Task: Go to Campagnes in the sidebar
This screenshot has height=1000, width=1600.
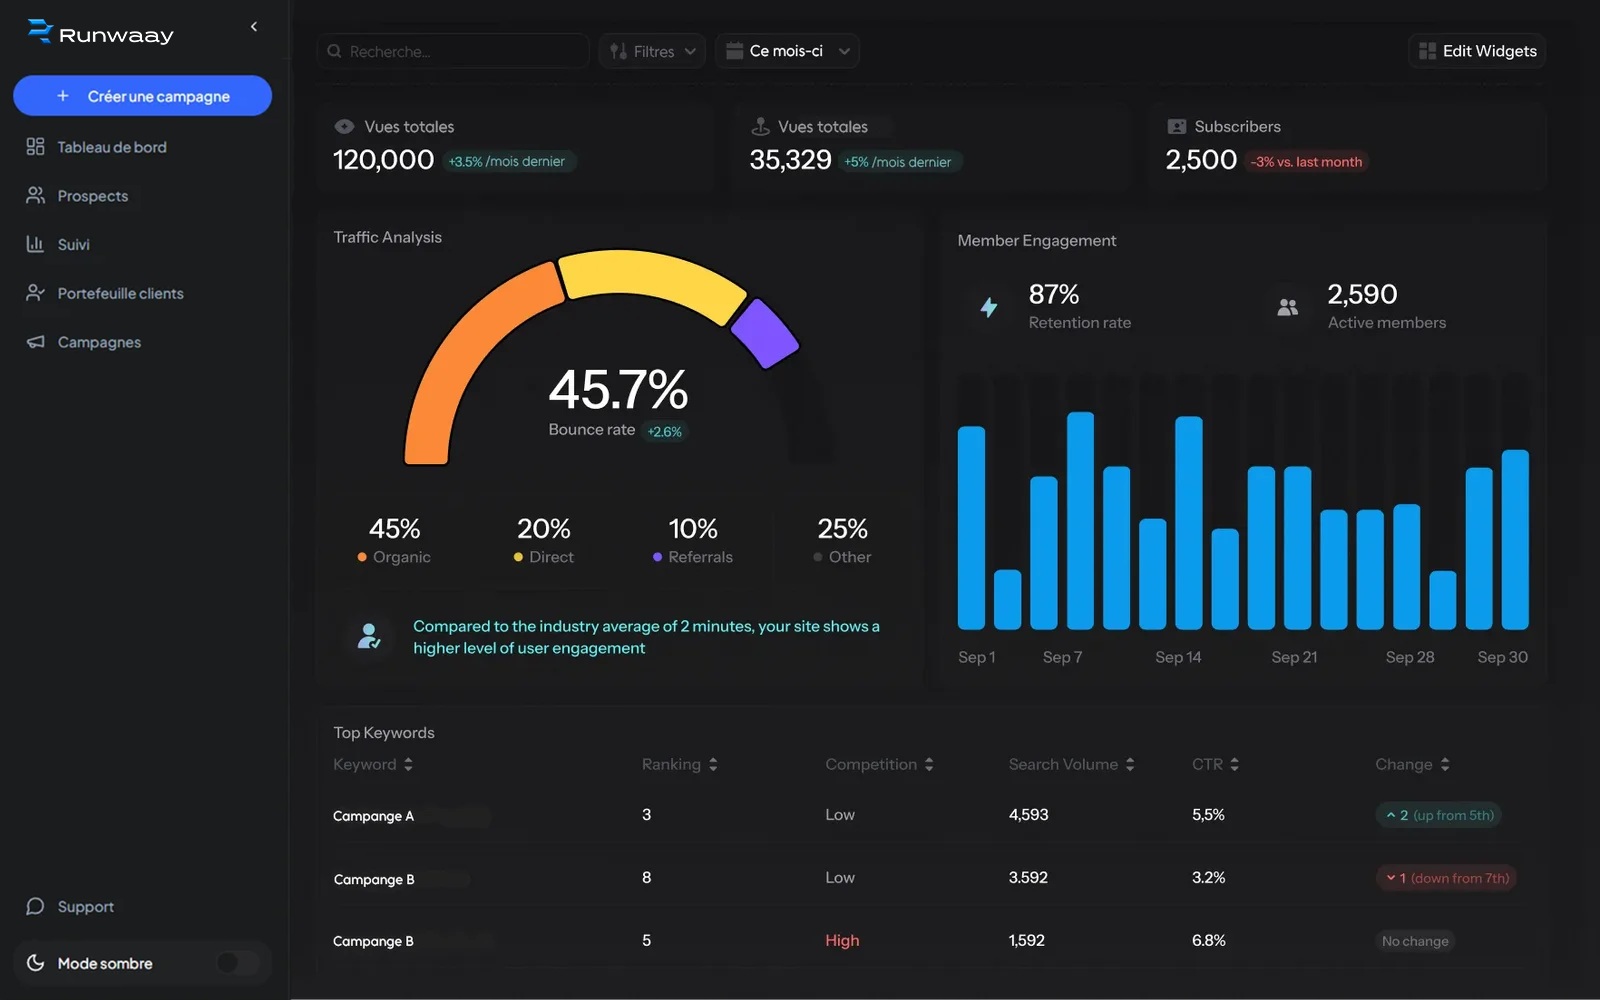Action: pyautogui.click(x=98, y=342)
